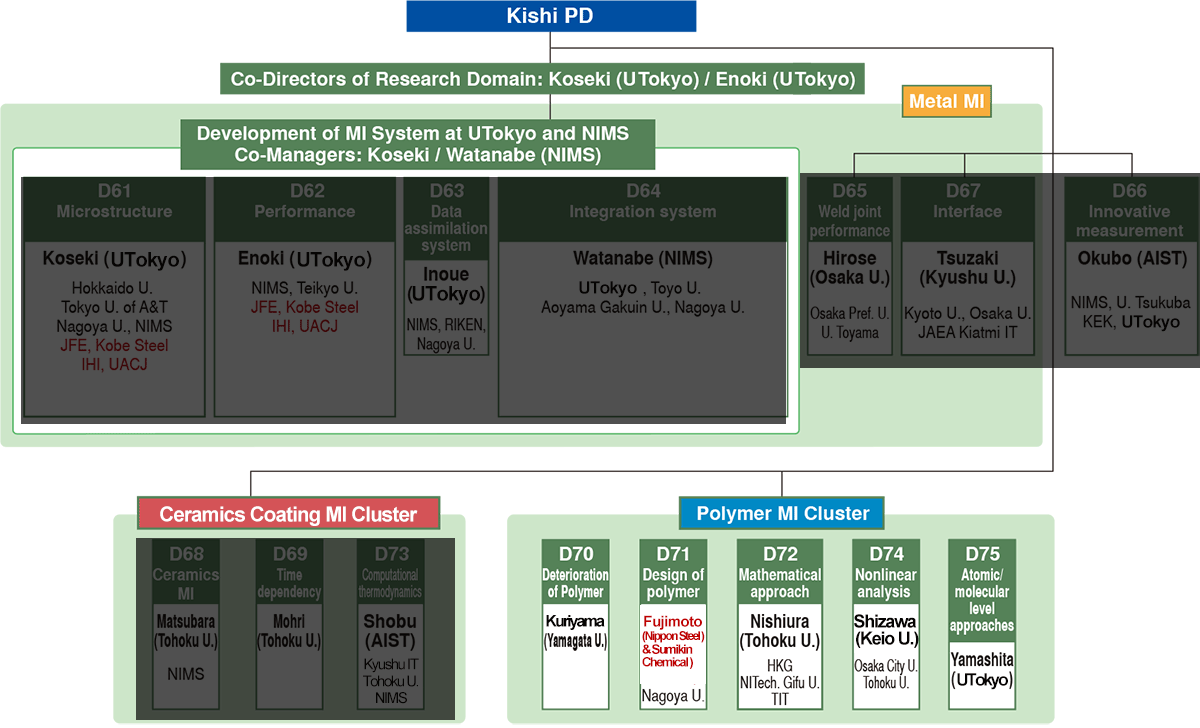The height and width of the screenshot is (728, 1200).
Task: Click Osaka City U. in D74
Action: click(x=886, y=666)
